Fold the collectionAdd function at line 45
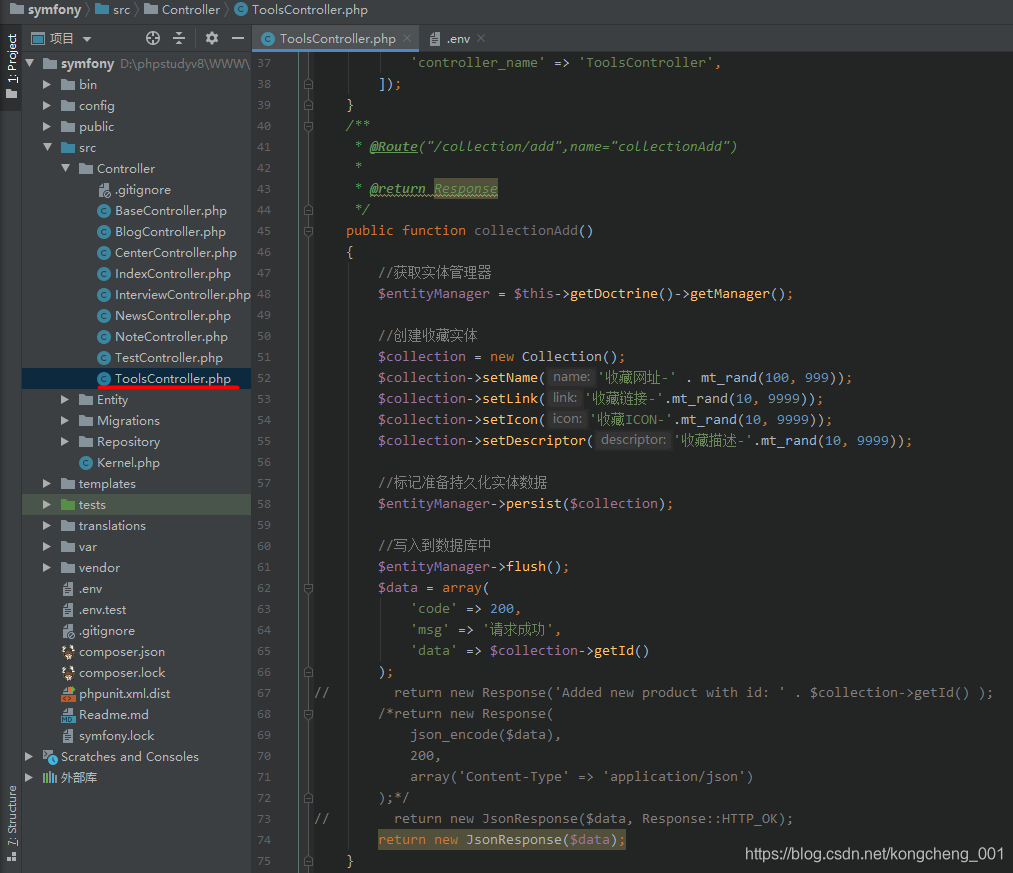Screen dimensions: 1013x873 [308, 231]
